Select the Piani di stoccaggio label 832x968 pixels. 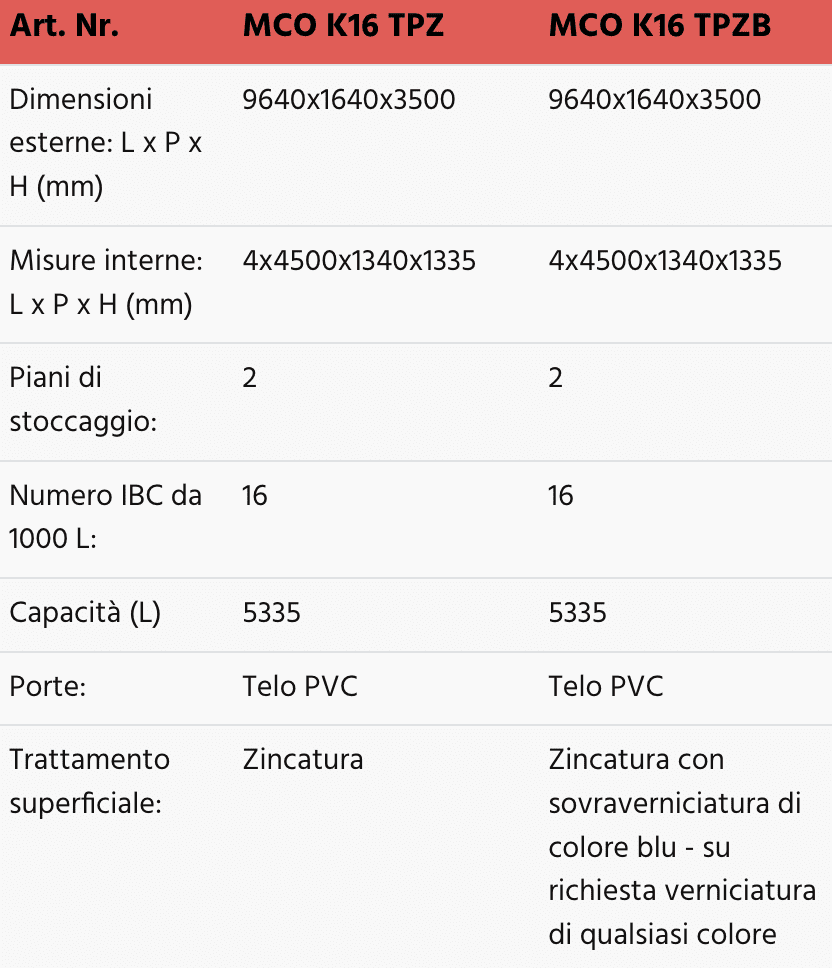[83, 400]
